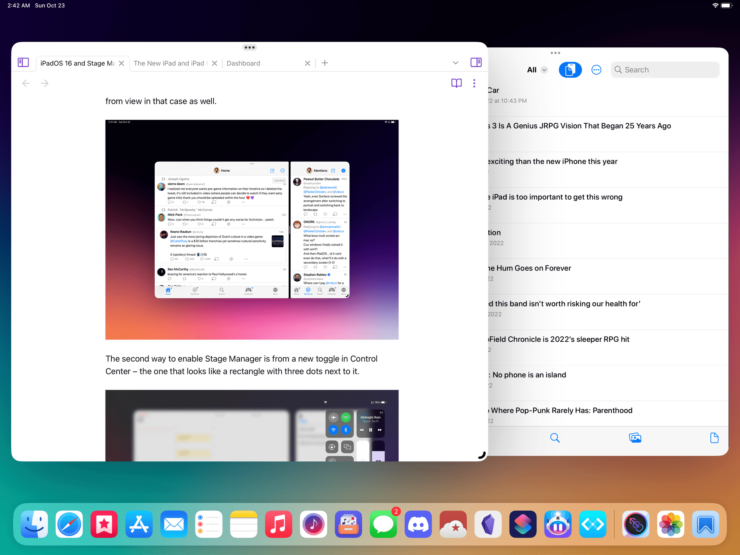
Task: Open the reading mode book icon
Action: (456, 83)
